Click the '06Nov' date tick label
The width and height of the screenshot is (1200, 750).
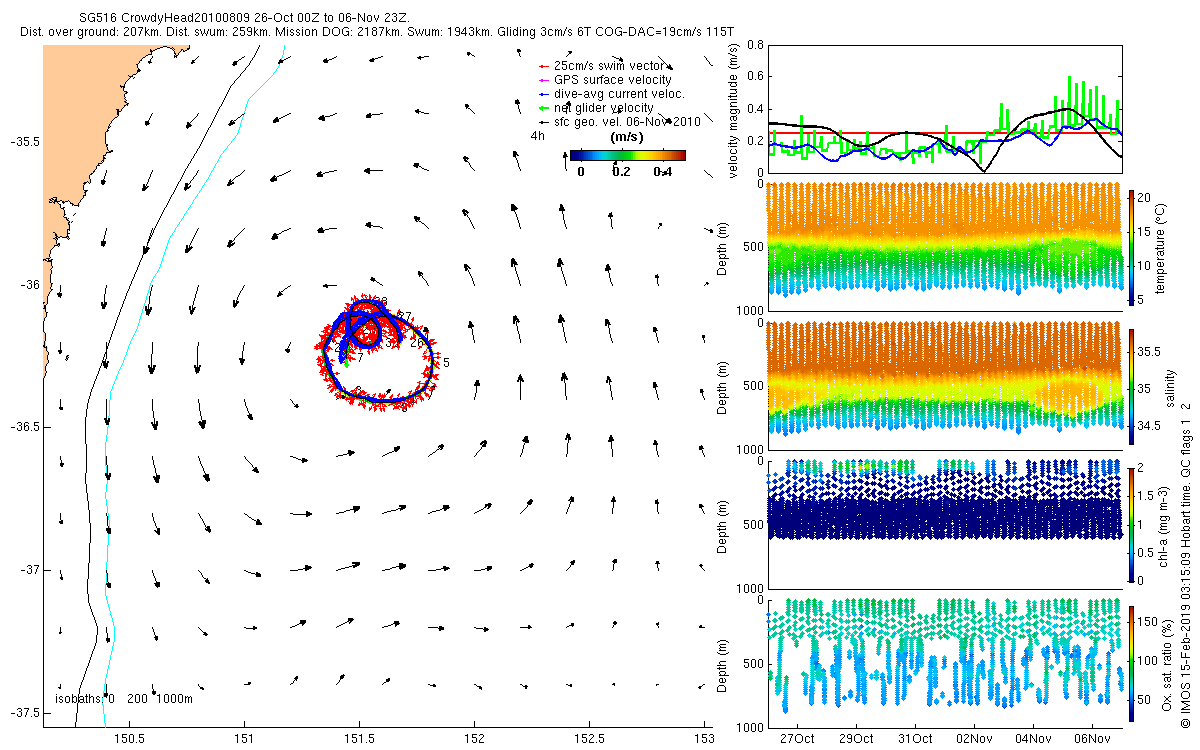pos(1092,738)
